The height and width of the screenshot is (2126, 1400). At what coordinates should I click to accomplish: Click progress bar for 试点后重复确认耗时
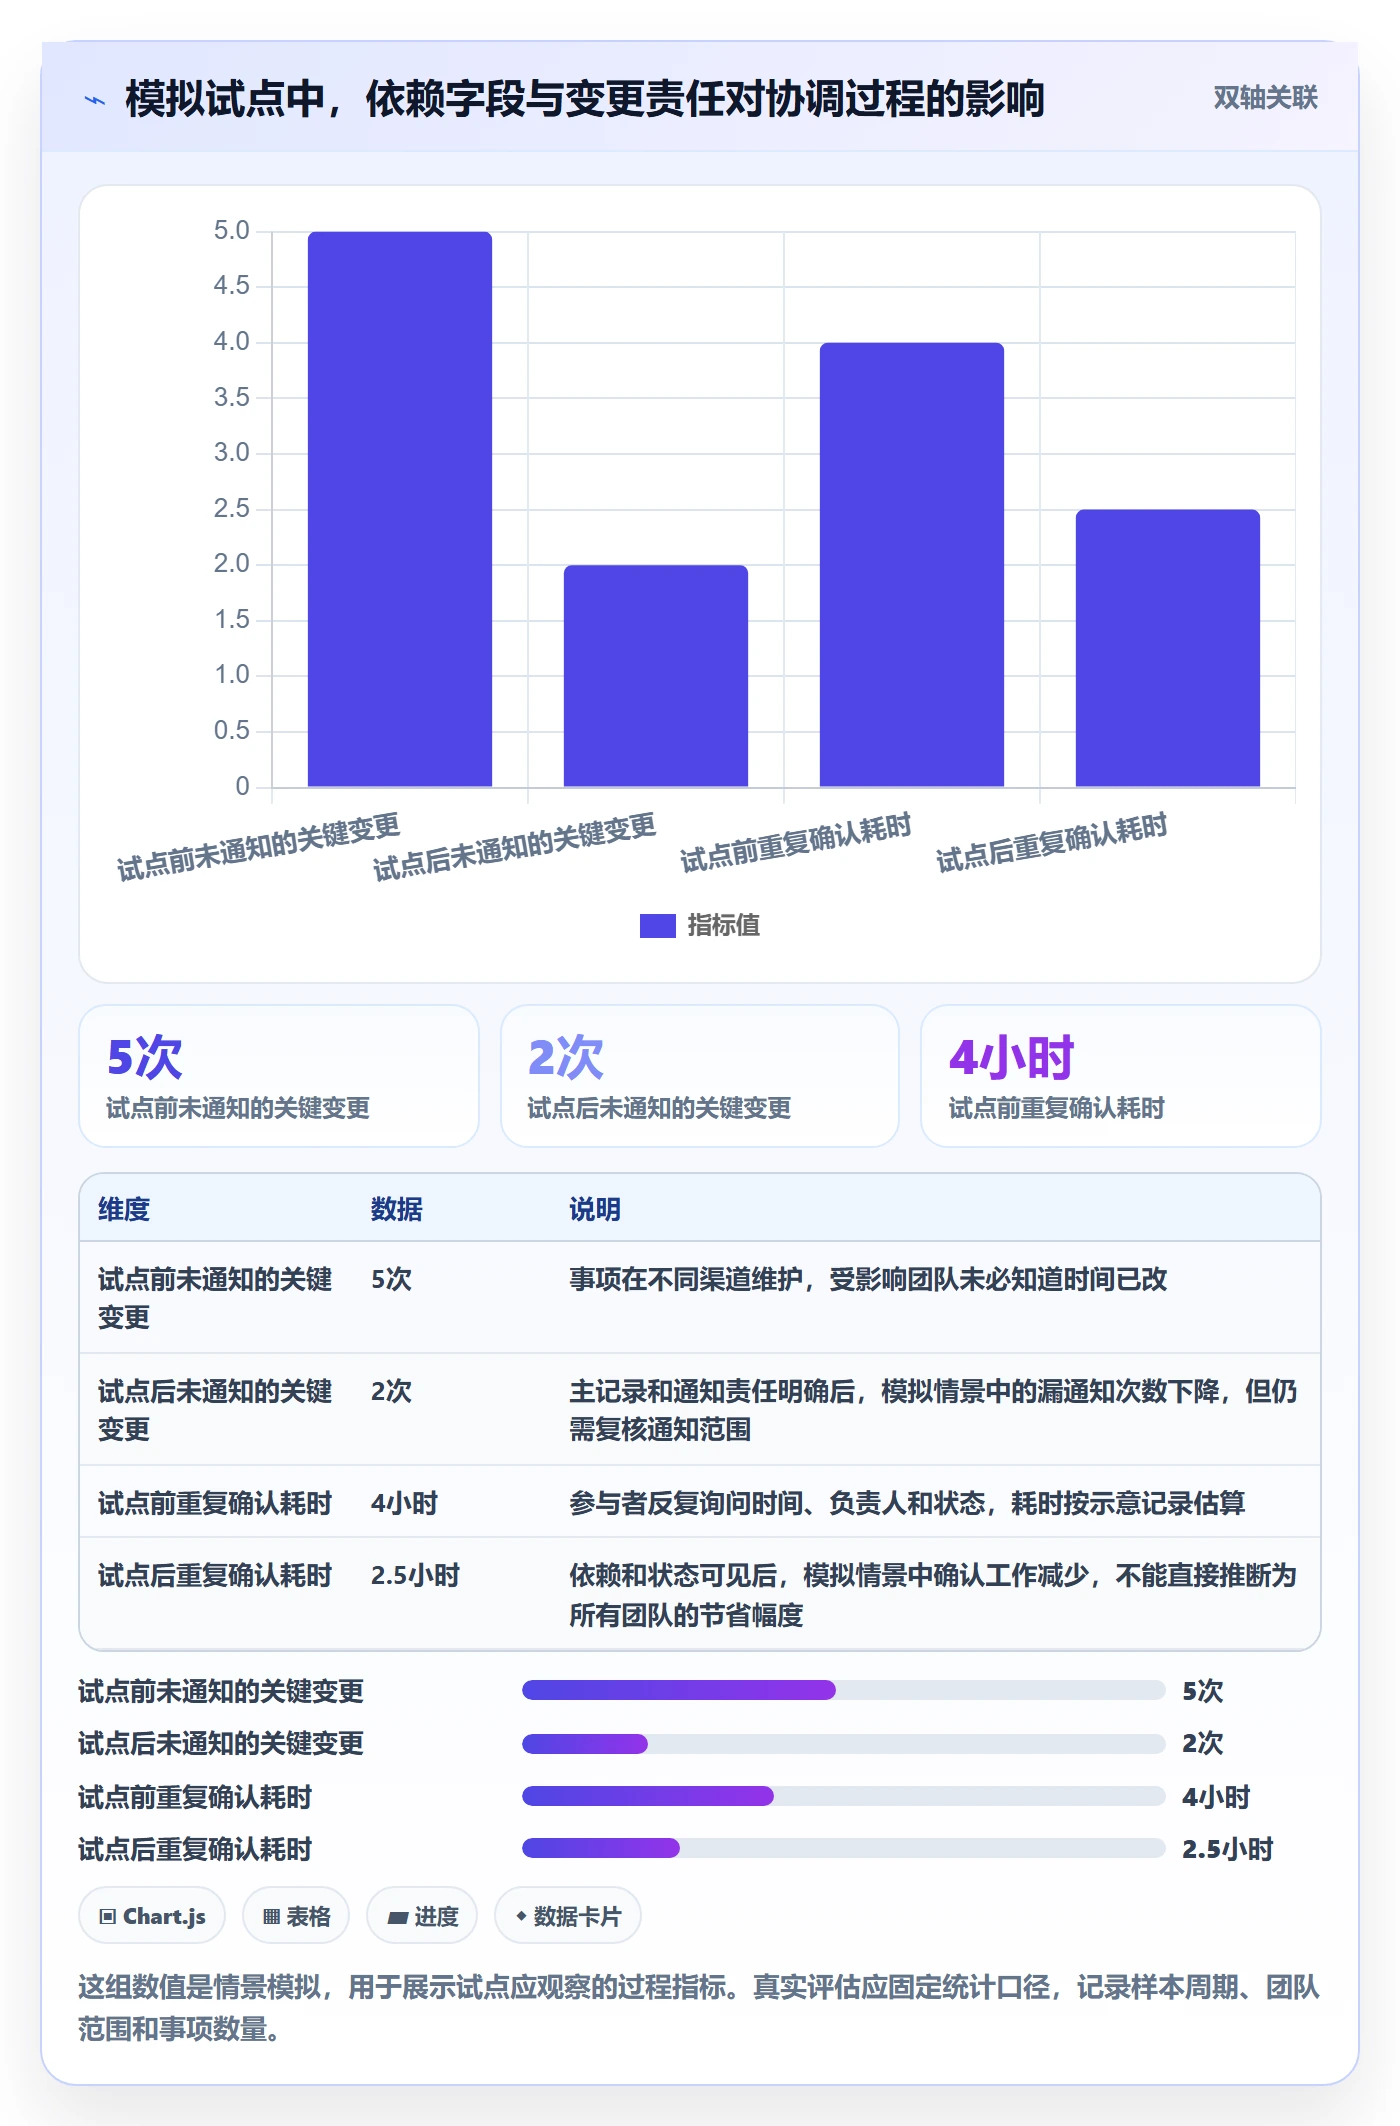tap(844, 1848)
